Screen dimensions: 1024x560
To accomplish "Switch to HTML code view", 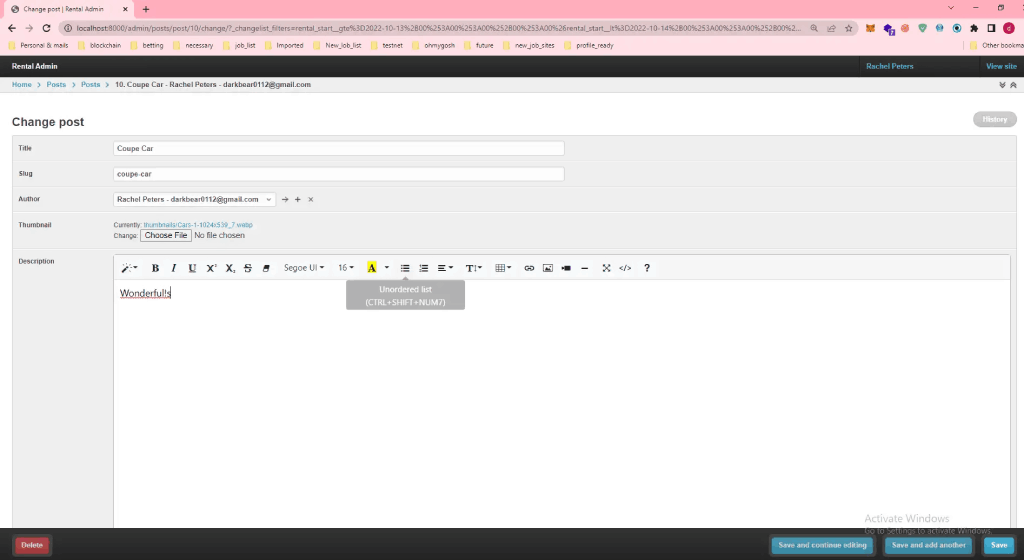I will 625,268.
